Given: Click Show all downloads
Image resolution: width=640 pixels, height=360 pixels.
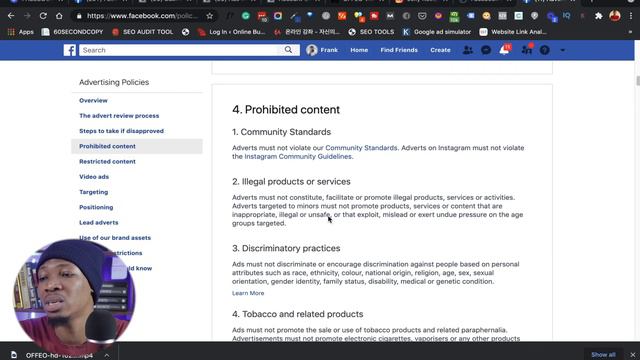Looking at the screenshot, I should (603, 354).
